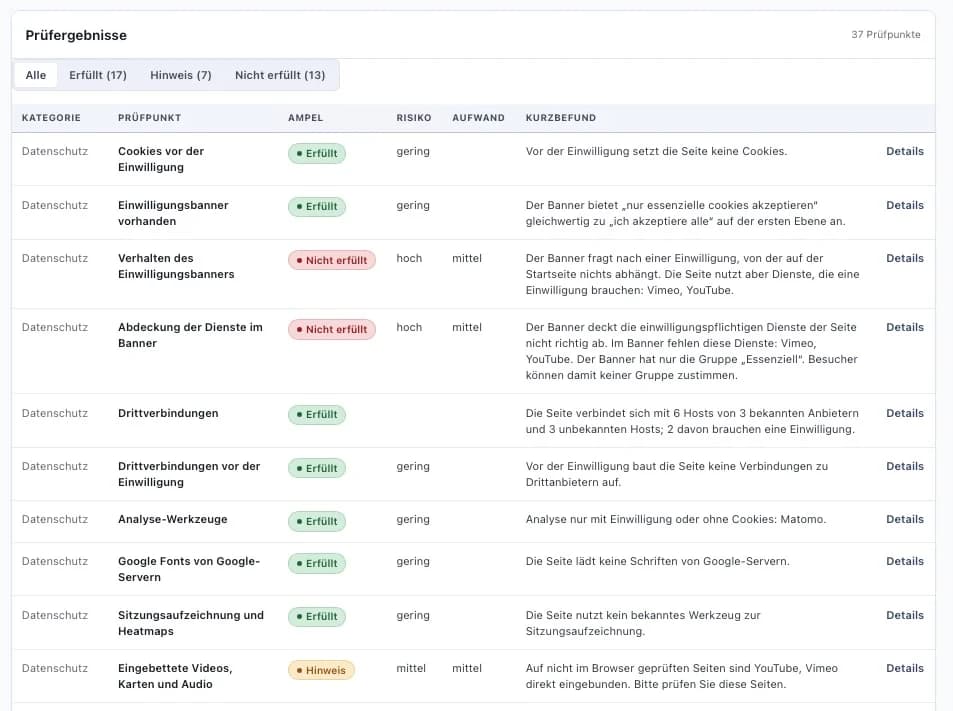The height and width of the screenshot is (711, 953).
Task: Click the Erfüllt badge for Analyse-Werkzeuge
Action: click(x=317, y=521)
